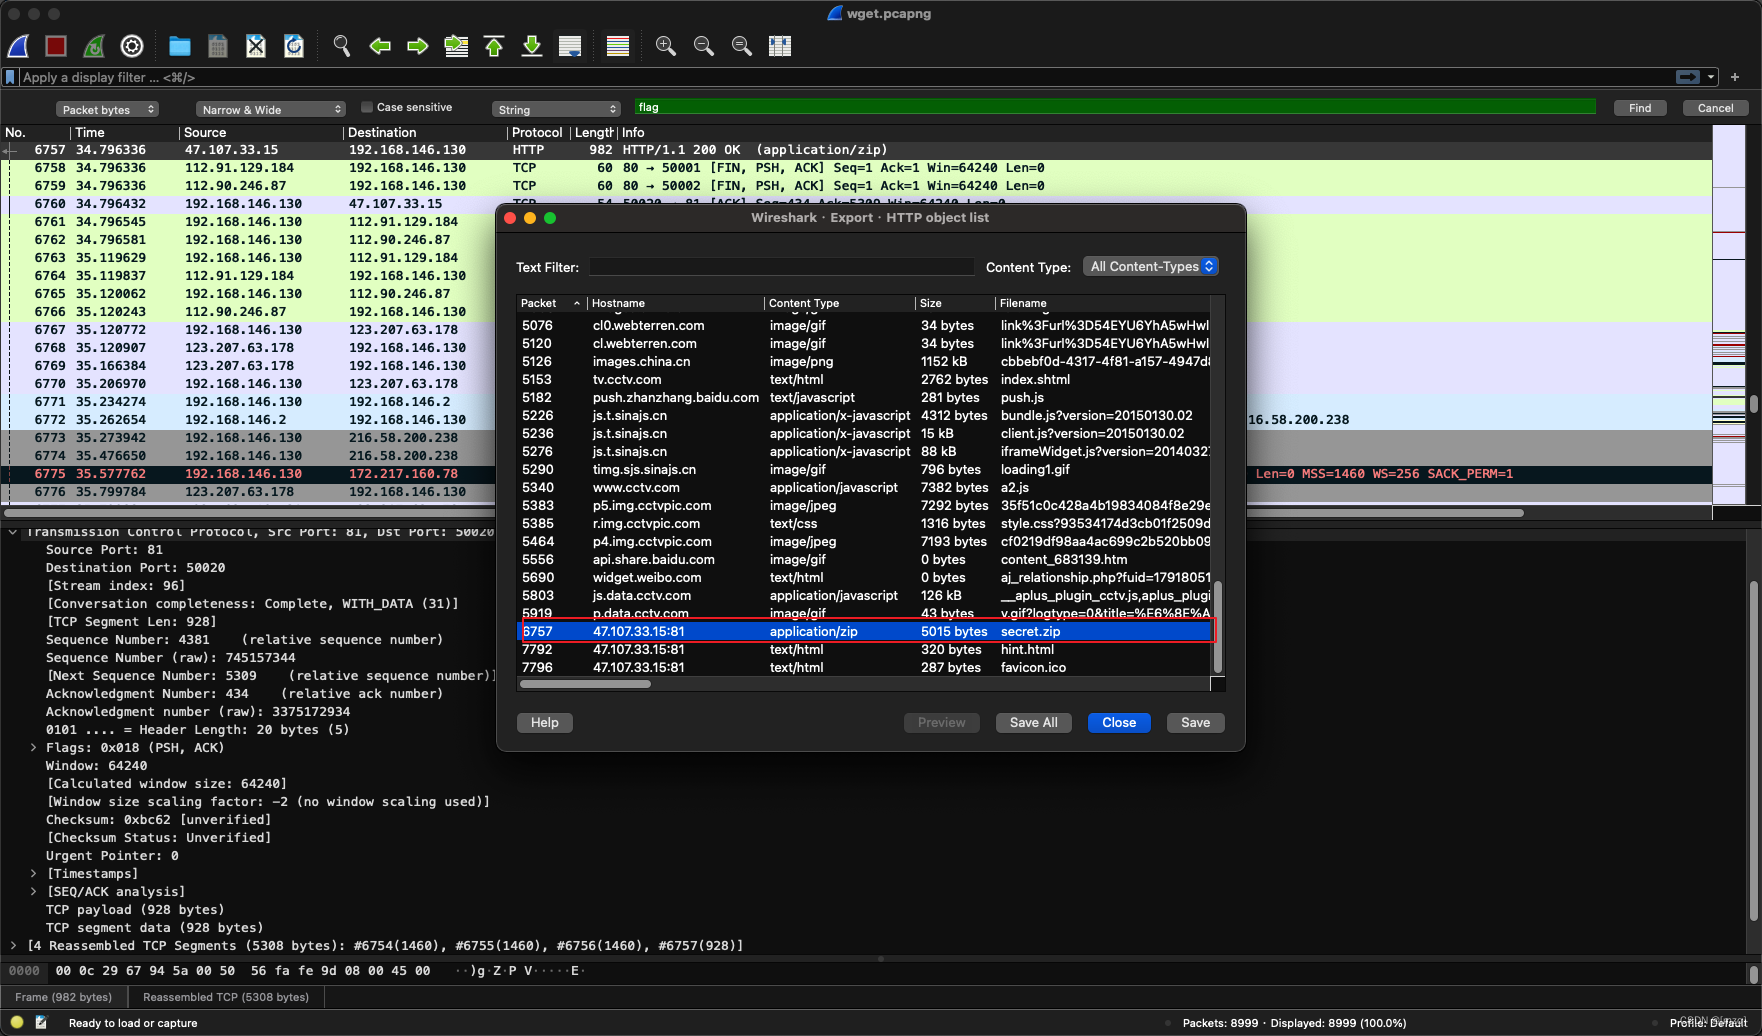Jump to the last packet
This screenshot has height=1036, width=1762.
[x=532, y=46]
